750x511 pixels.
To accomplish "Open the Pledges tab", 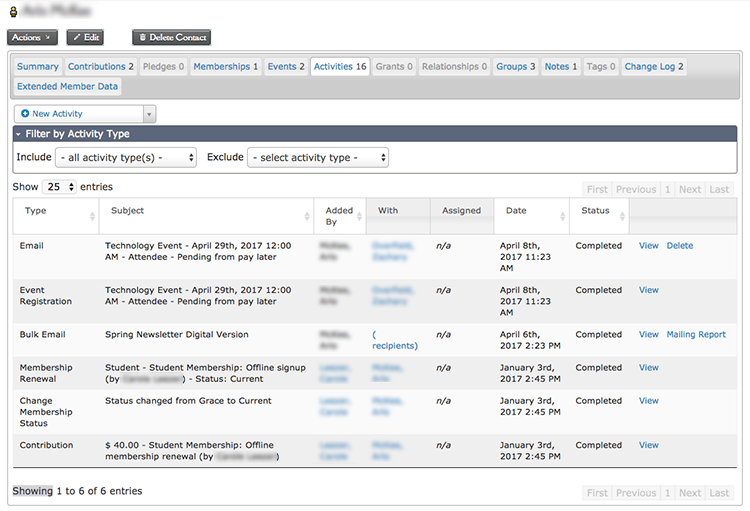I will 163,67.
